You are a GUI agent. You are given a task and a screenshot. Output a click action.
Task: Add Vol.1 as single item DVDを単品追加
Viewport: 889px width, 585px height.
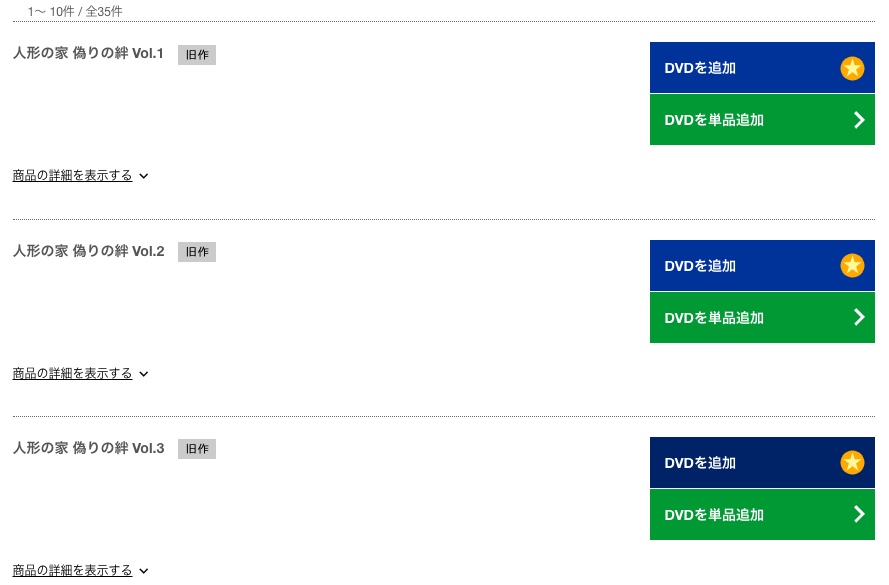[x=762, y=120]
